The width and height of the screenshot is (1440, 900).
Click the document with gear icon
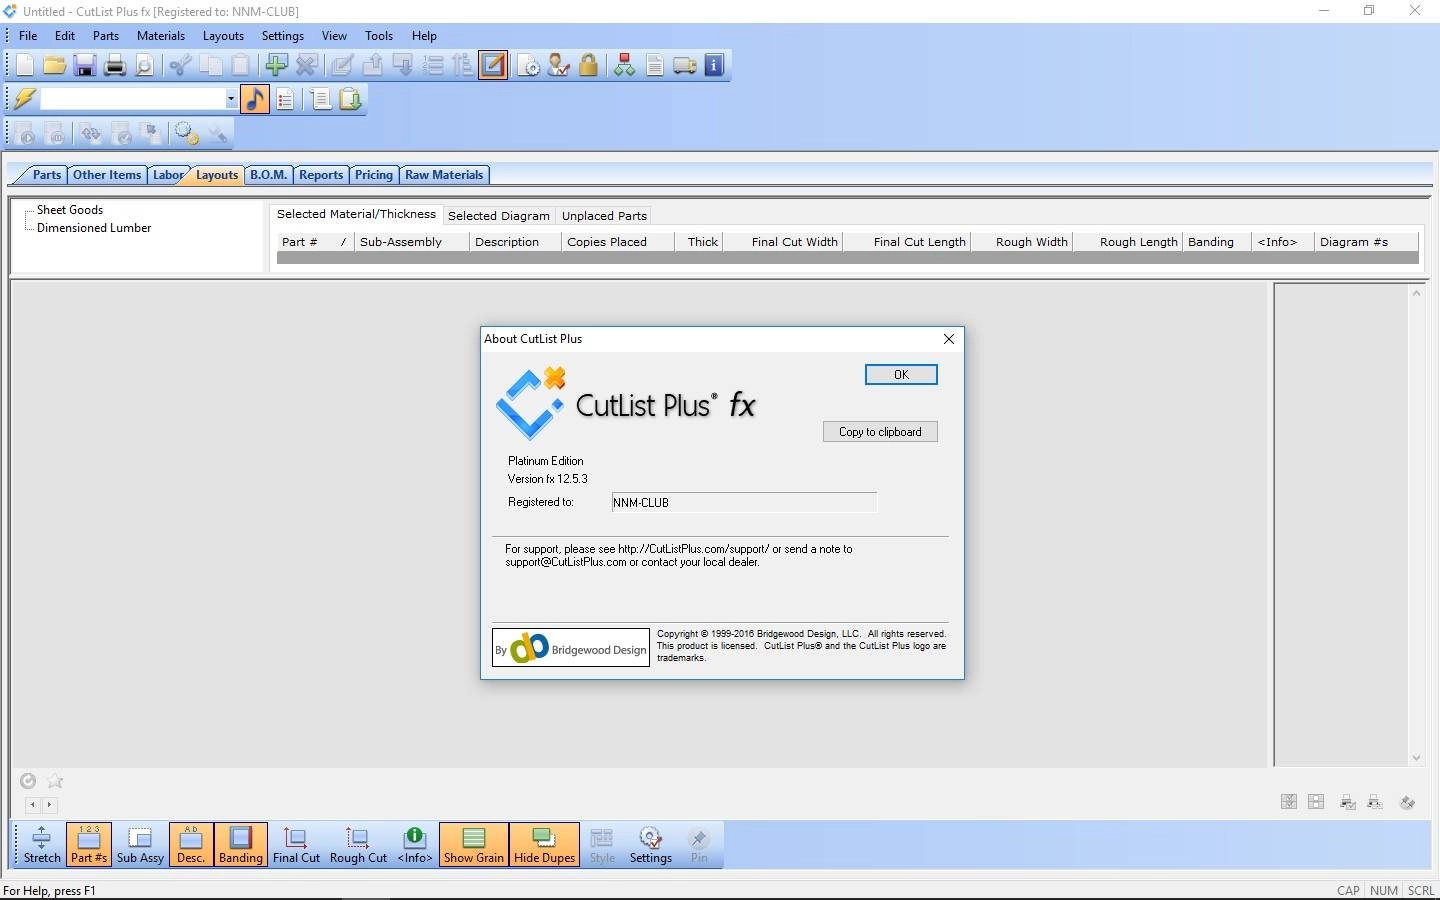coord(529,66)
